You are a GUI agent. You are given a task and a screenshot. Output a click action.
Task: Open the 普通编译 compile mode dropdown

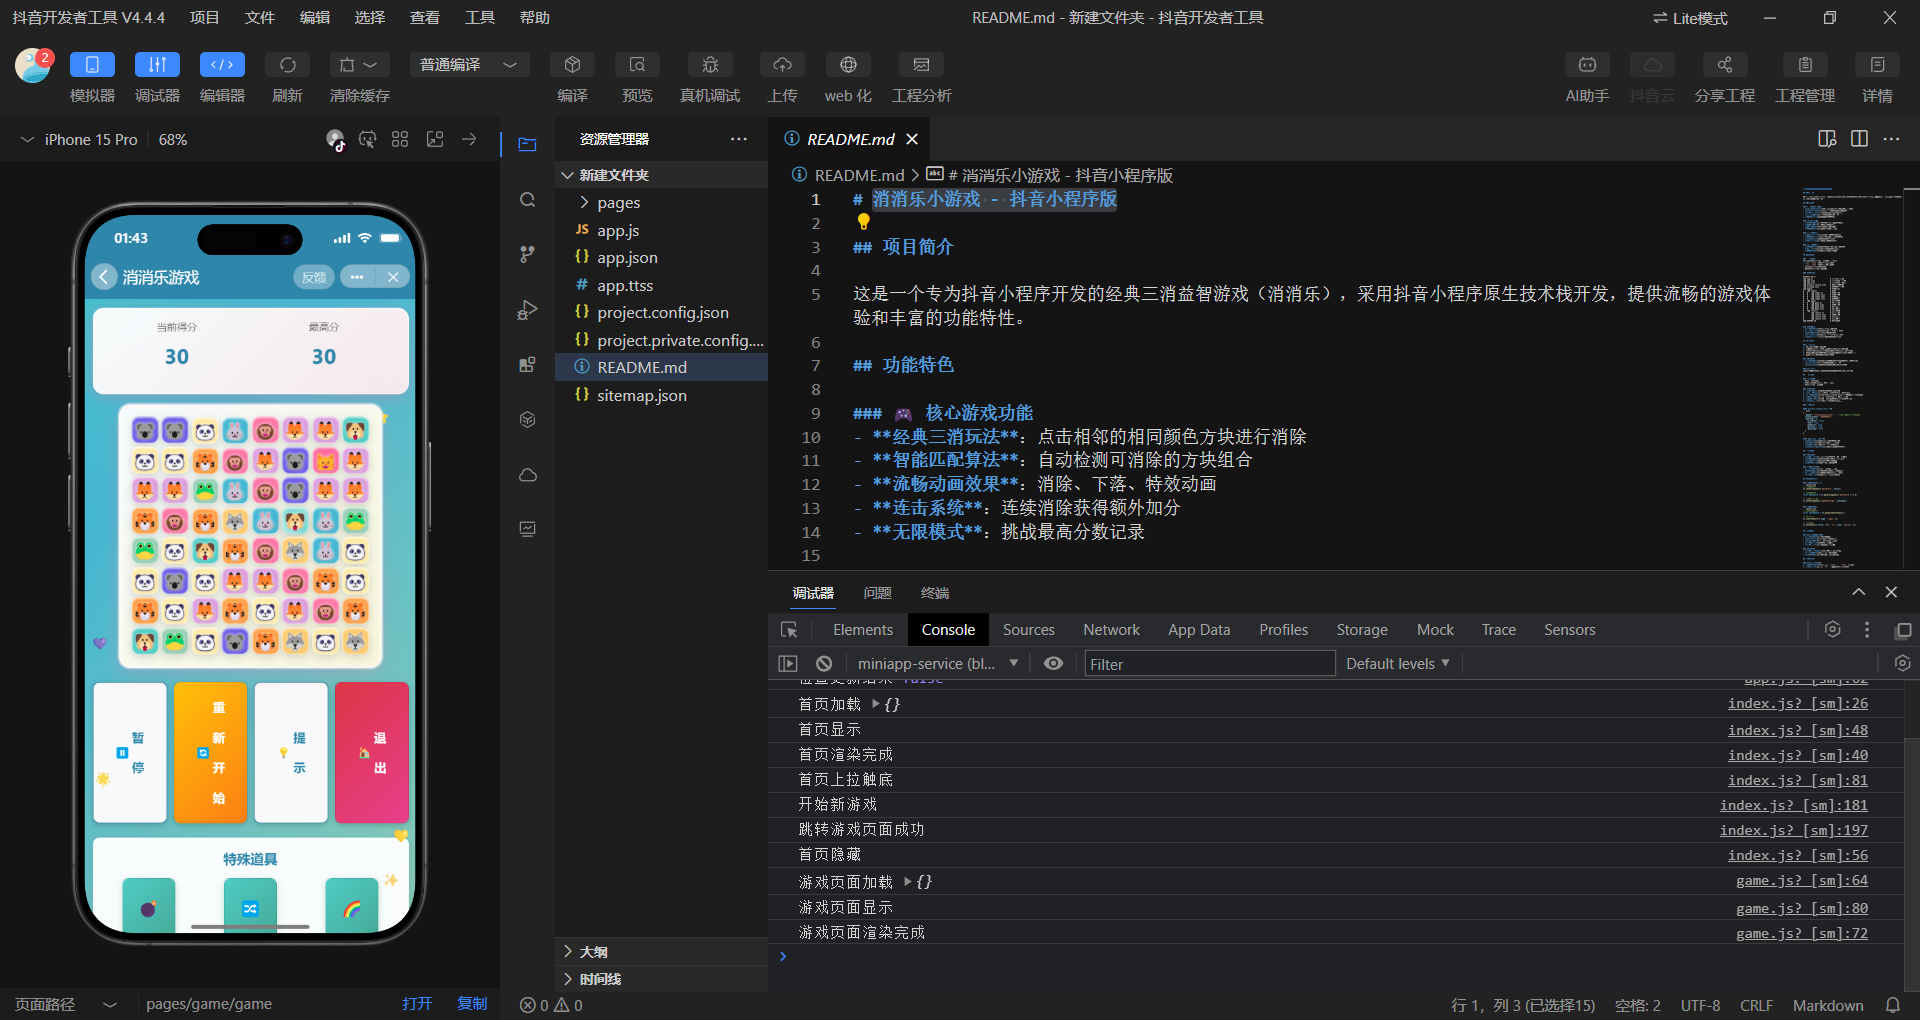pos(469,65)
